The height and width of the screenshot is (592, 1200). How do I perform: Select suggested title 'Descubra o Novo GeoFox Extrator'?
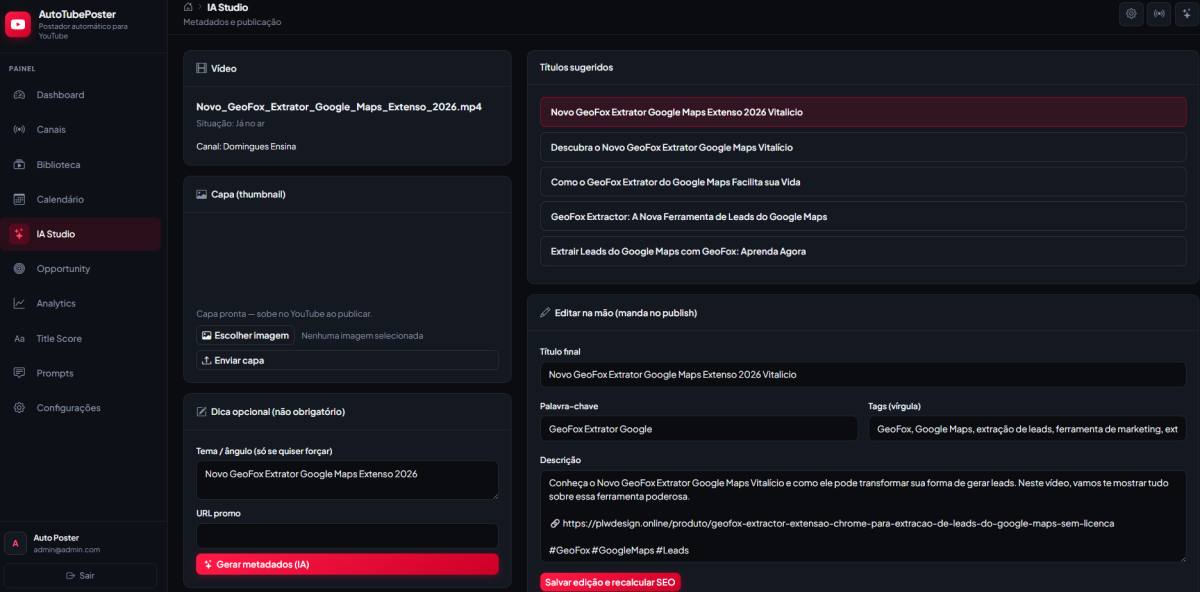[863, 147]
